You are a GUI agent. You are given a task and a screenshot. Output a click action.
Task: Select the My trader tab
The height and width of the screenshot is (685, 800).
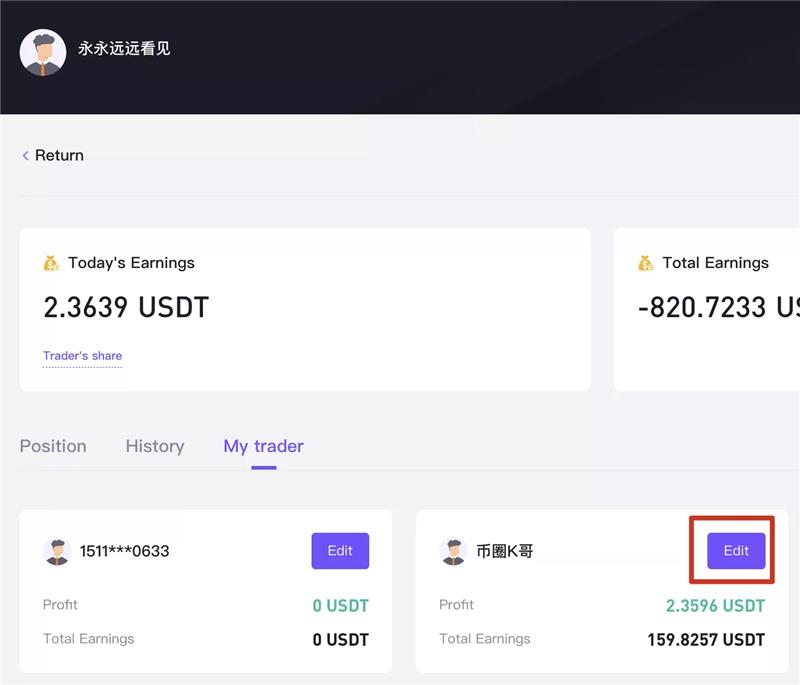[264, 446]
